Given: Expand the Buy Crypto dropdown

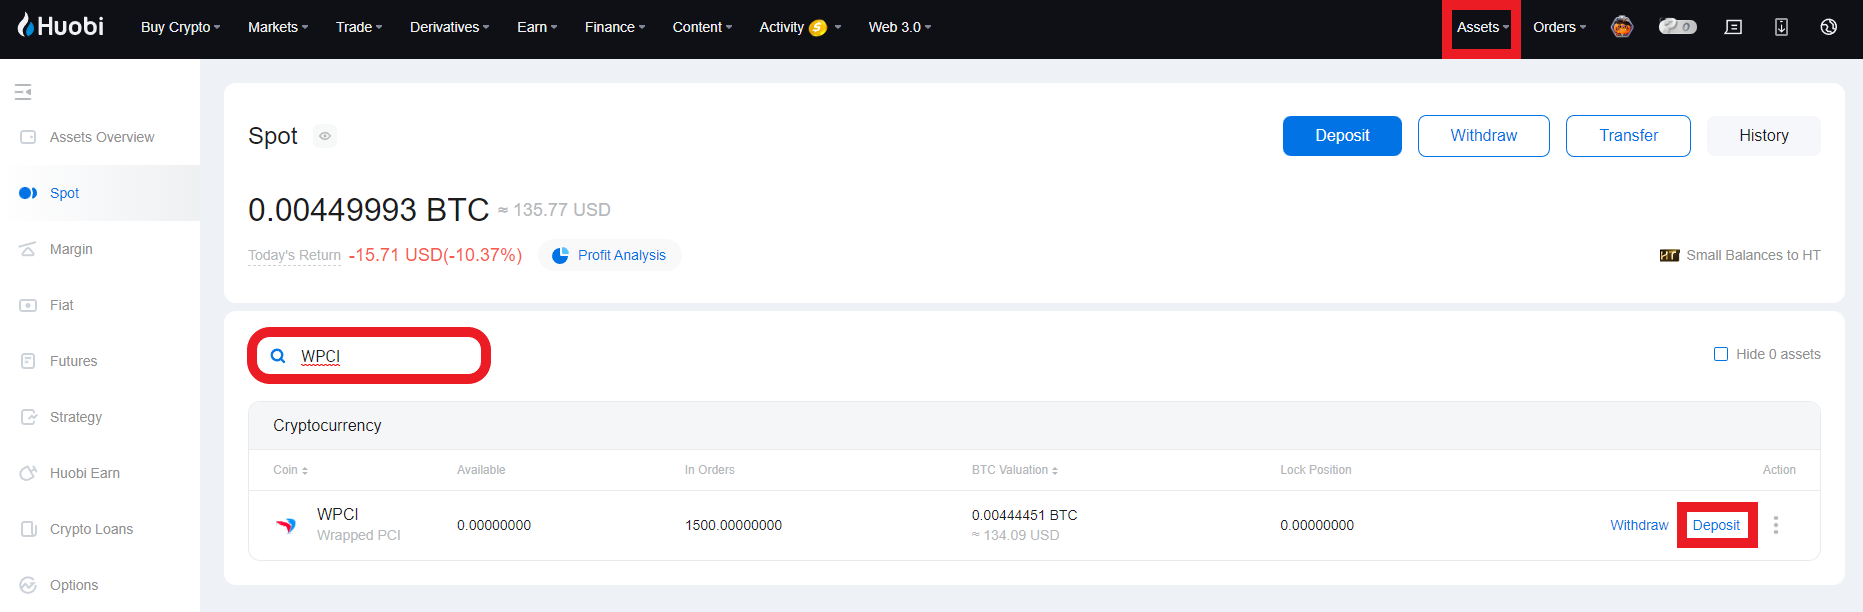Looking at the screenshot, I should click(x=180, y=27).
